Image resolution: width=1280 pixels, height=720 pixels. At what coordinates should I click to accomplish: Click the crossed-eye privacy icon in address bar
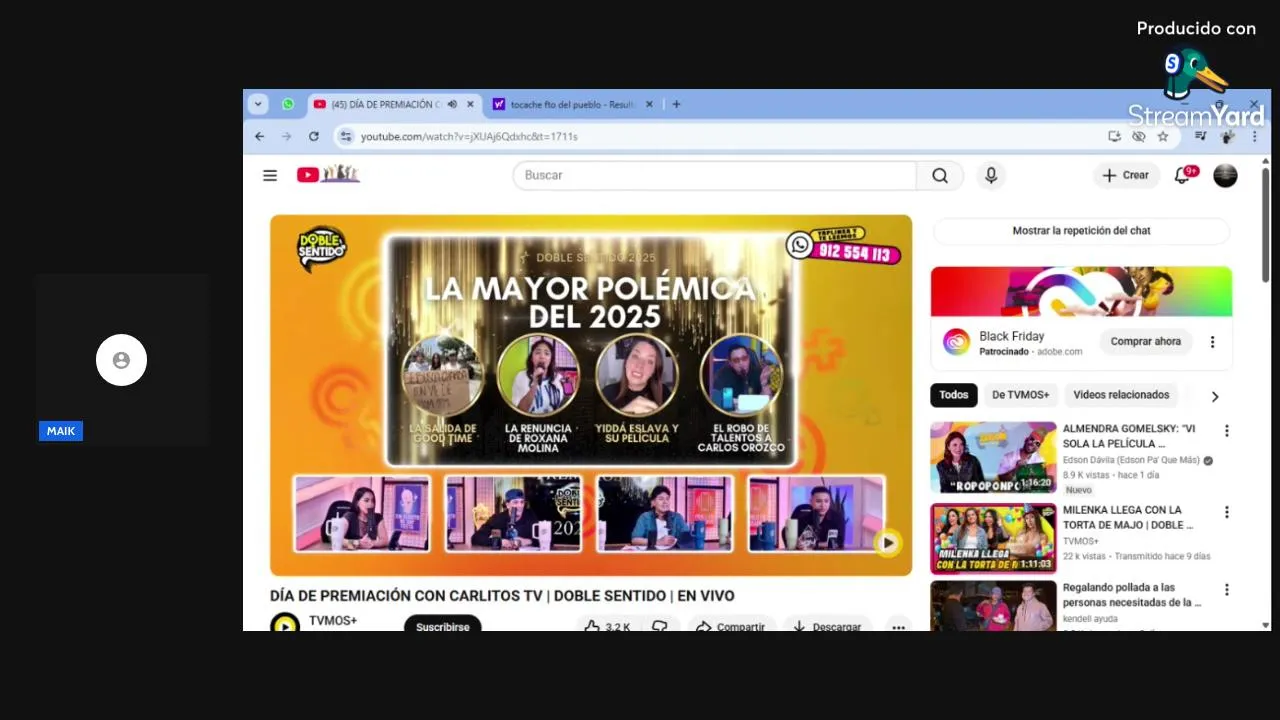(x=1138, y=136)
